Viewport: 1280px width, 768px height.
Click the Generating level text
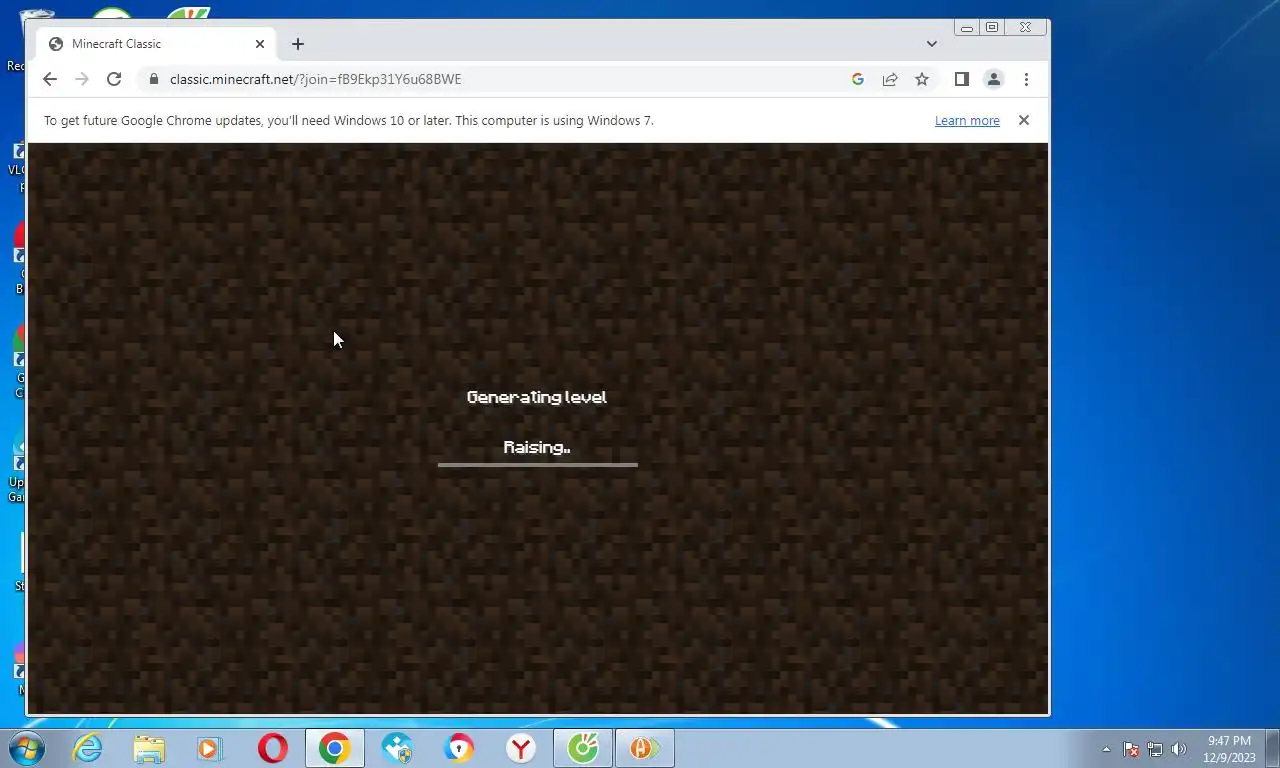[x=537, y=397]
